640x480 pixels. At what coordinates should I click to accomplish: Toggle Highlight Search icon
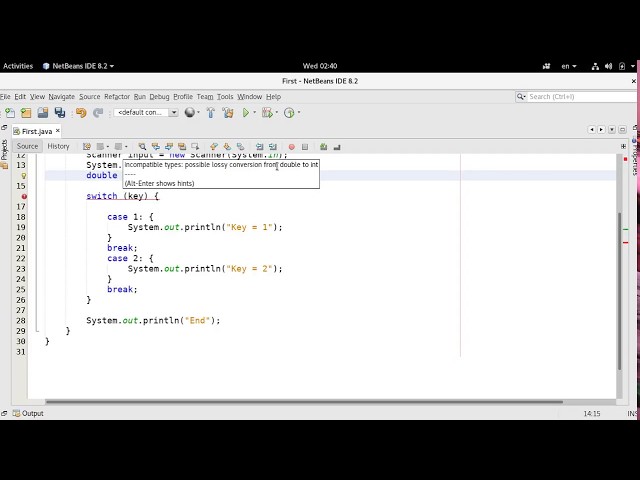[182, 147]
